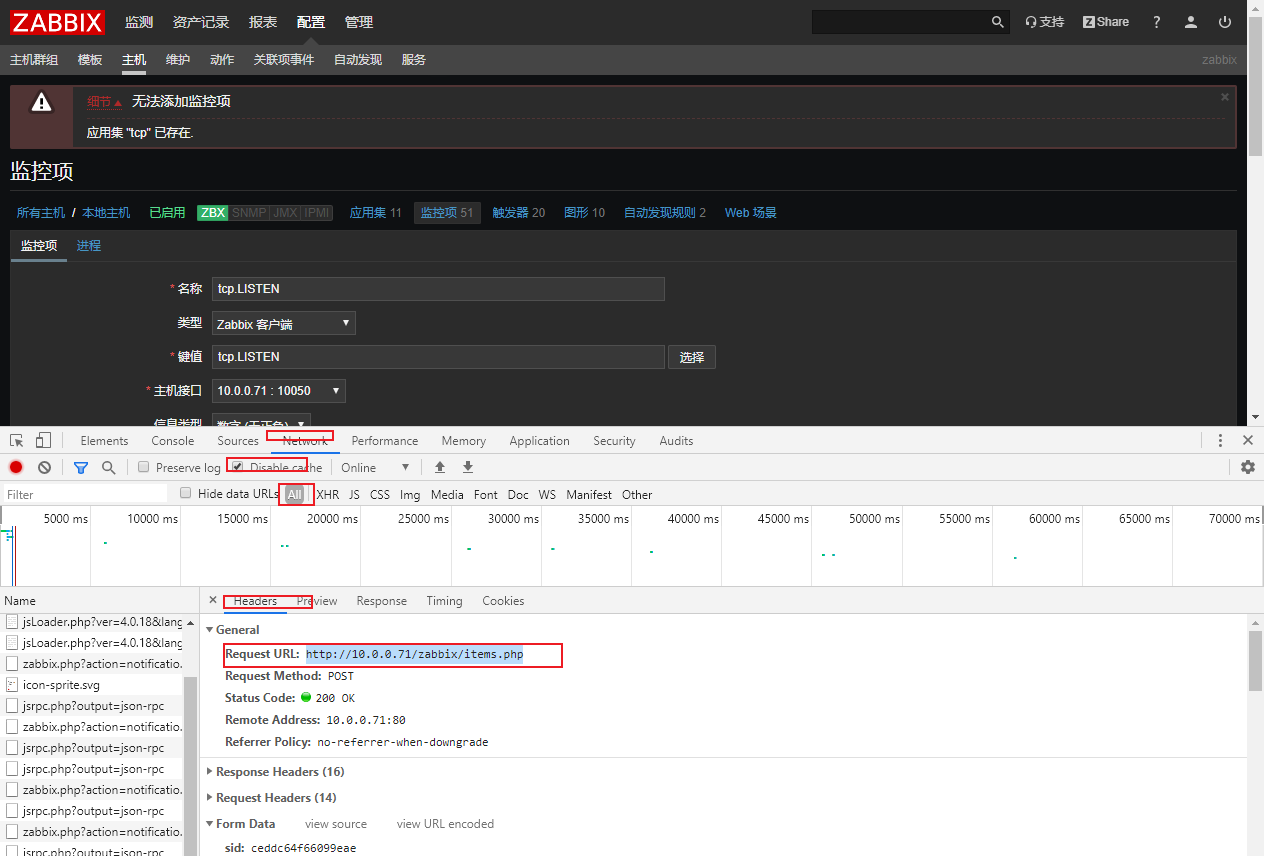Close the request details pane
Screen dimensions: 1264x856
(x=212, y=601)
